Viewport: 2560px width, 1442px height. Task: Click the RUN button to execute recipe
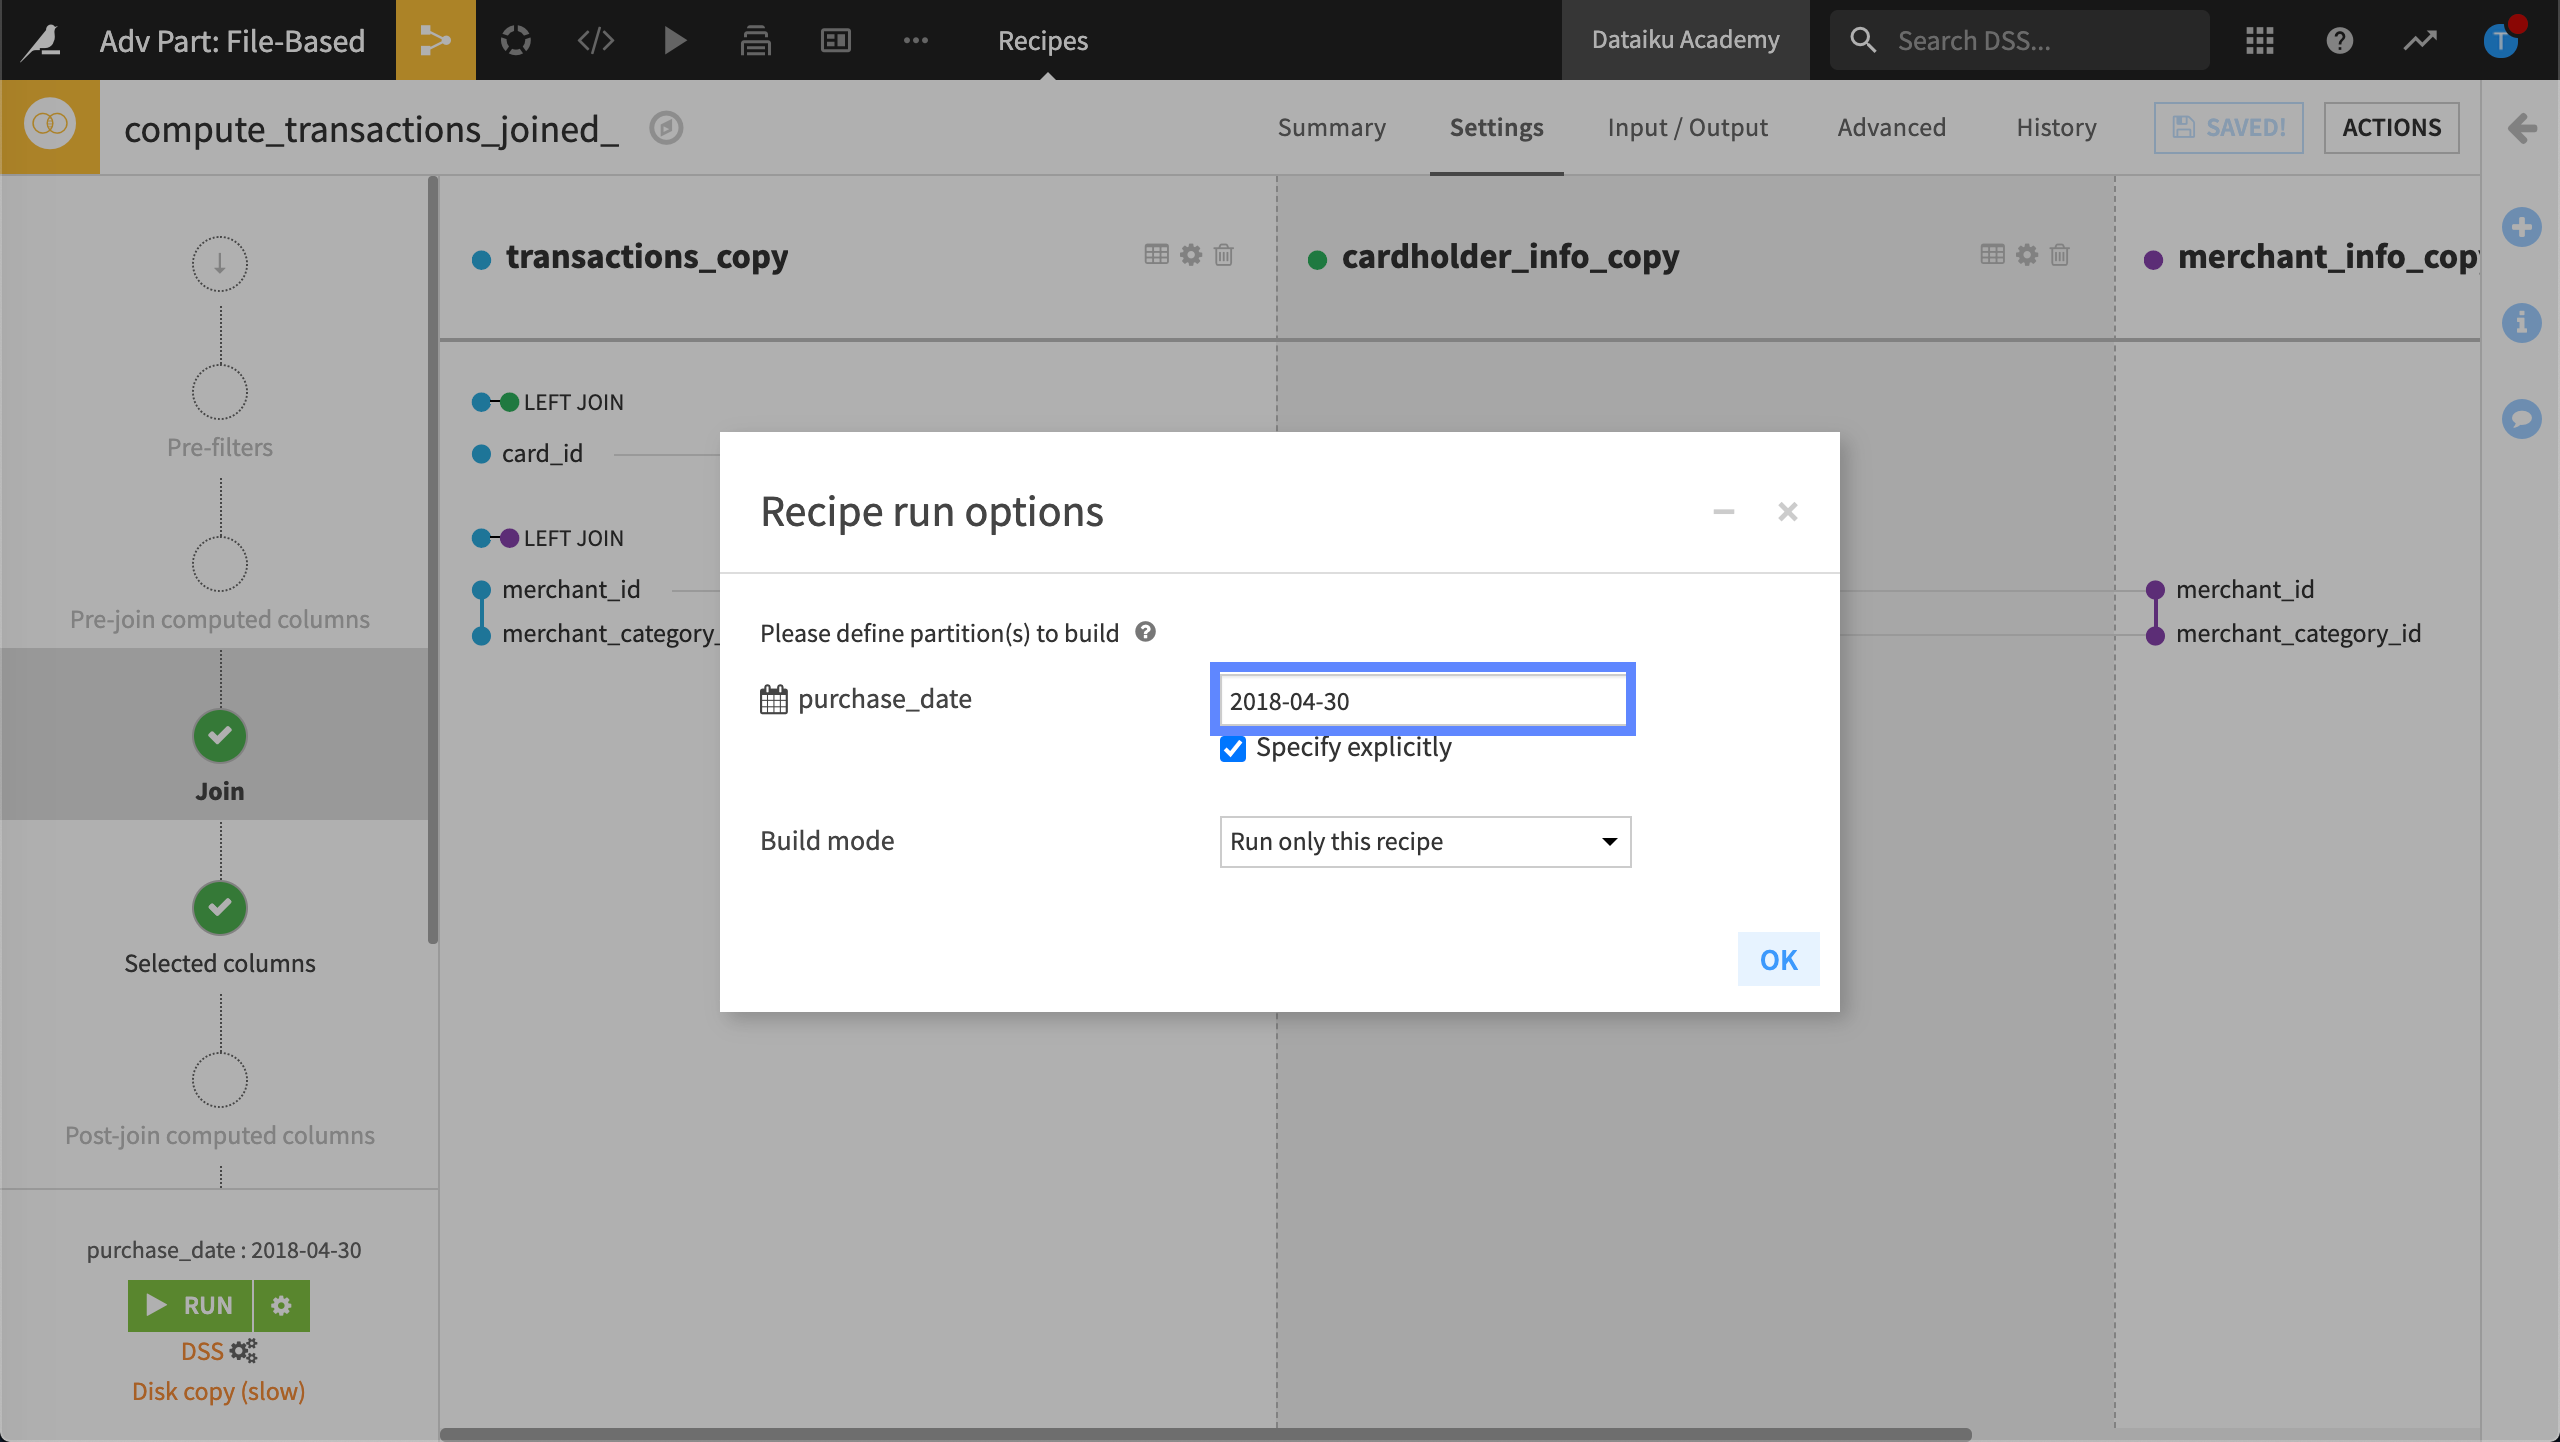[192, 1303]
